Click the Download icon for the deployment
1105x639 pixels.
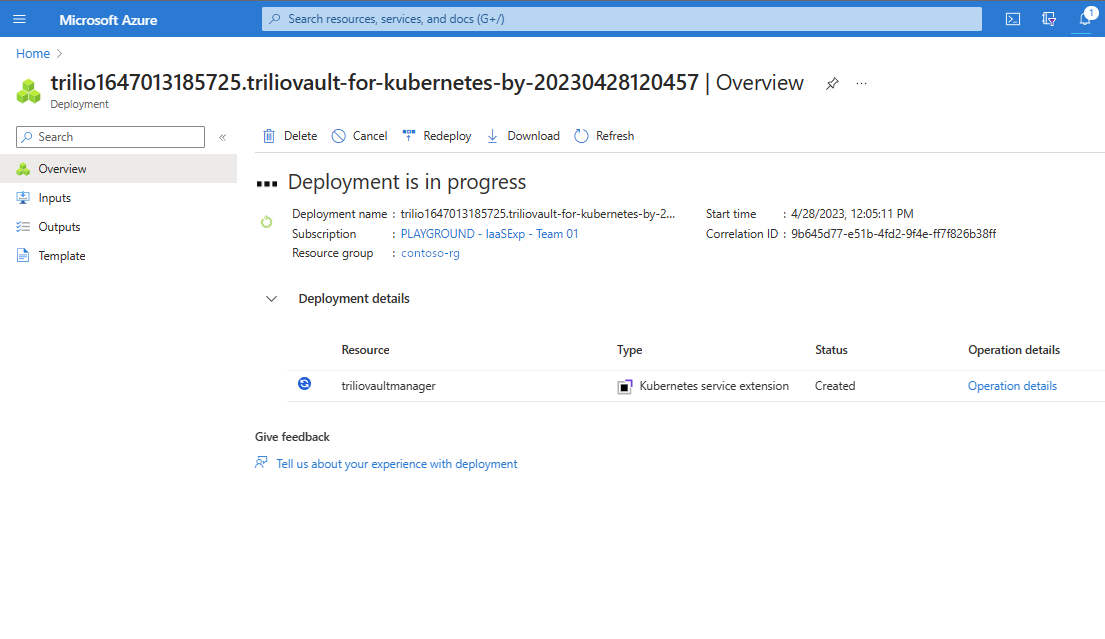492,135
